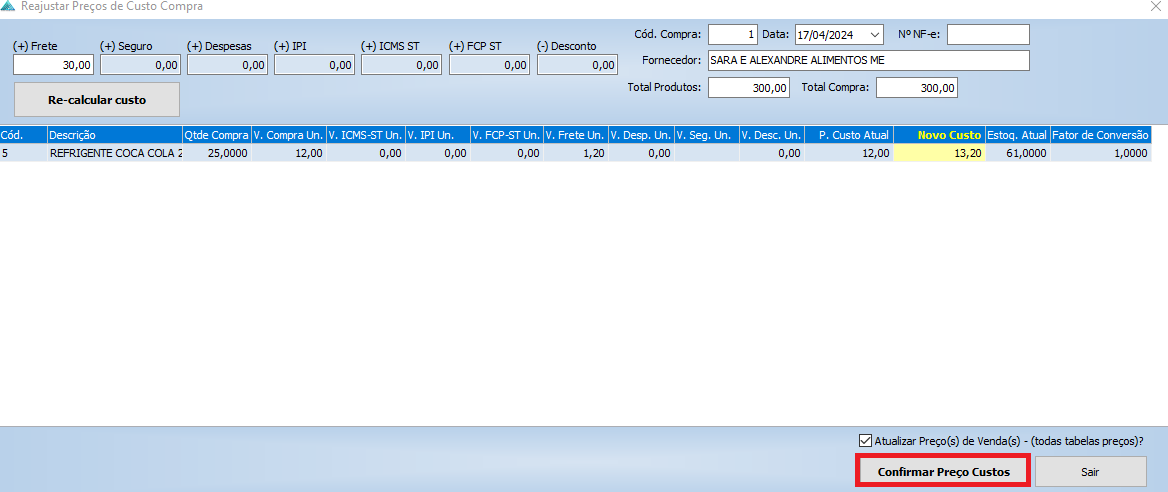Click the V. Seg. Un. column header

pyautogui.click(x=706, y=135)
